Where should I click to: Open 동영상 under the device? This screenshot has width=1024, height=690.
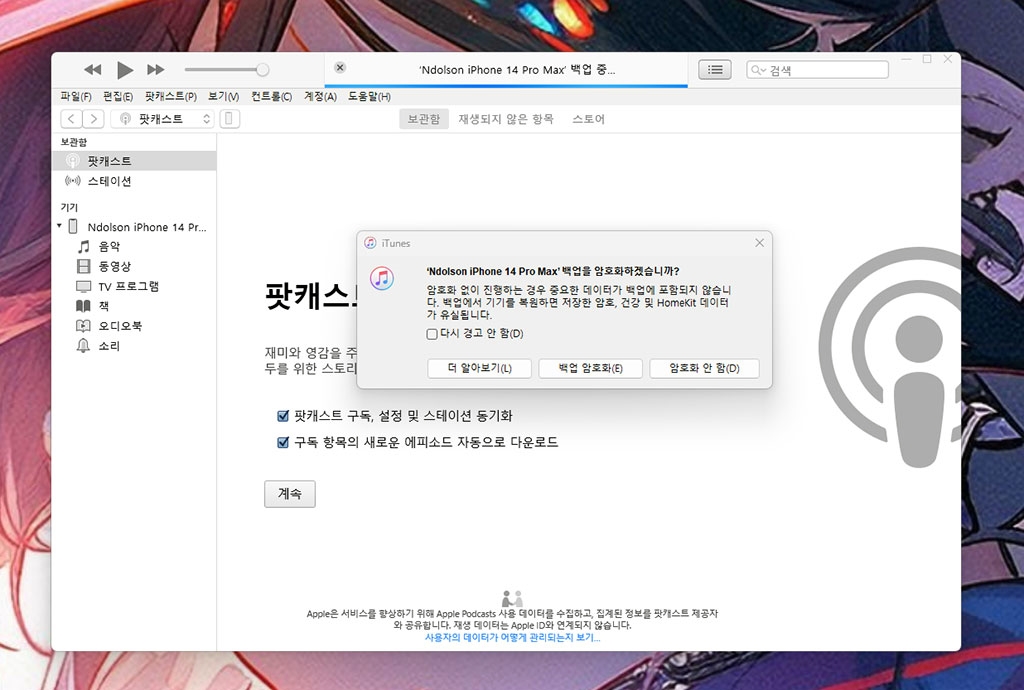[114, 266]
